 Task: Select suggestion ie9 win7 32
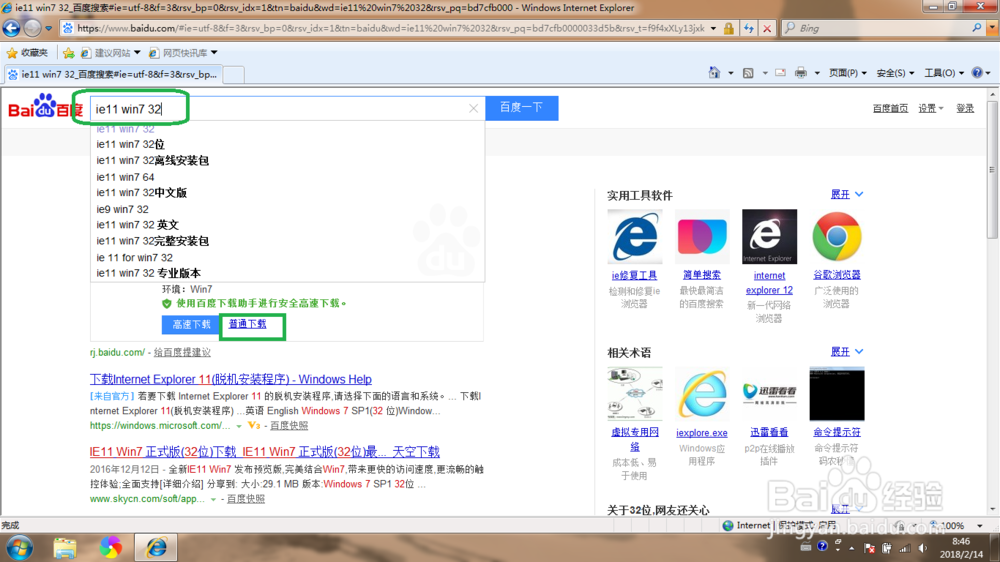122,209
